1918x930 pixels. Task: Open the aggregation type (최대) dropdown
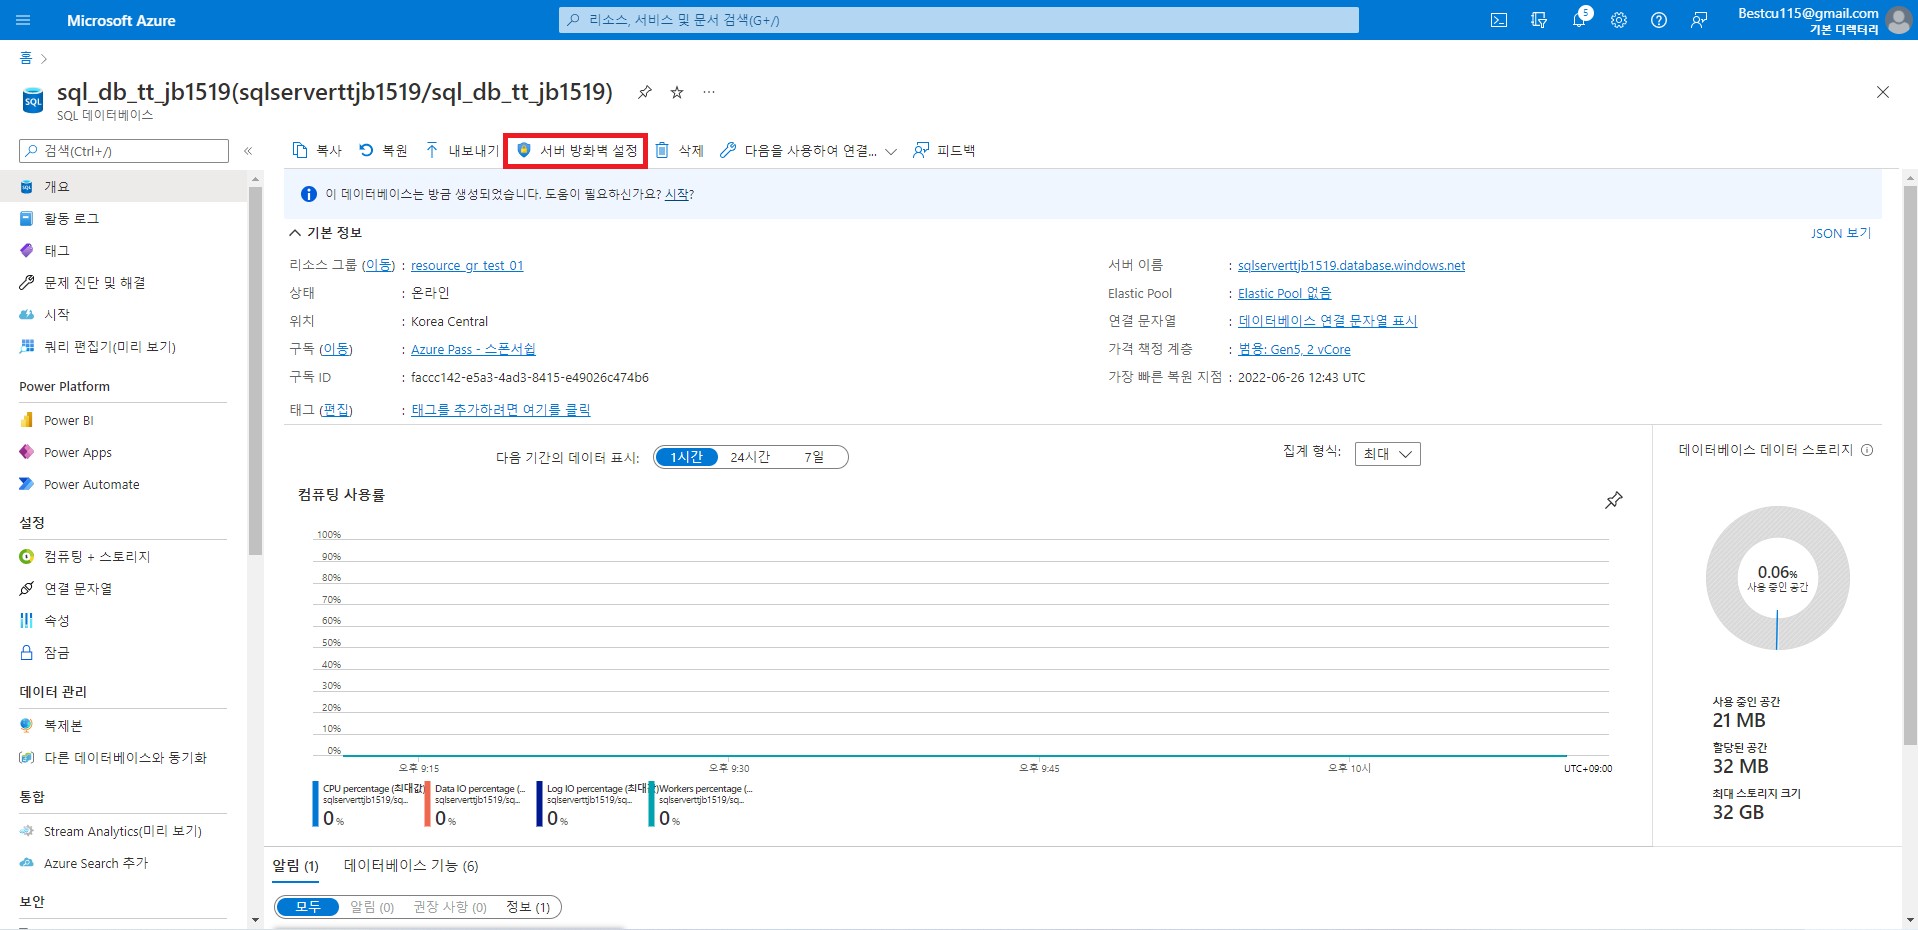1387,454
